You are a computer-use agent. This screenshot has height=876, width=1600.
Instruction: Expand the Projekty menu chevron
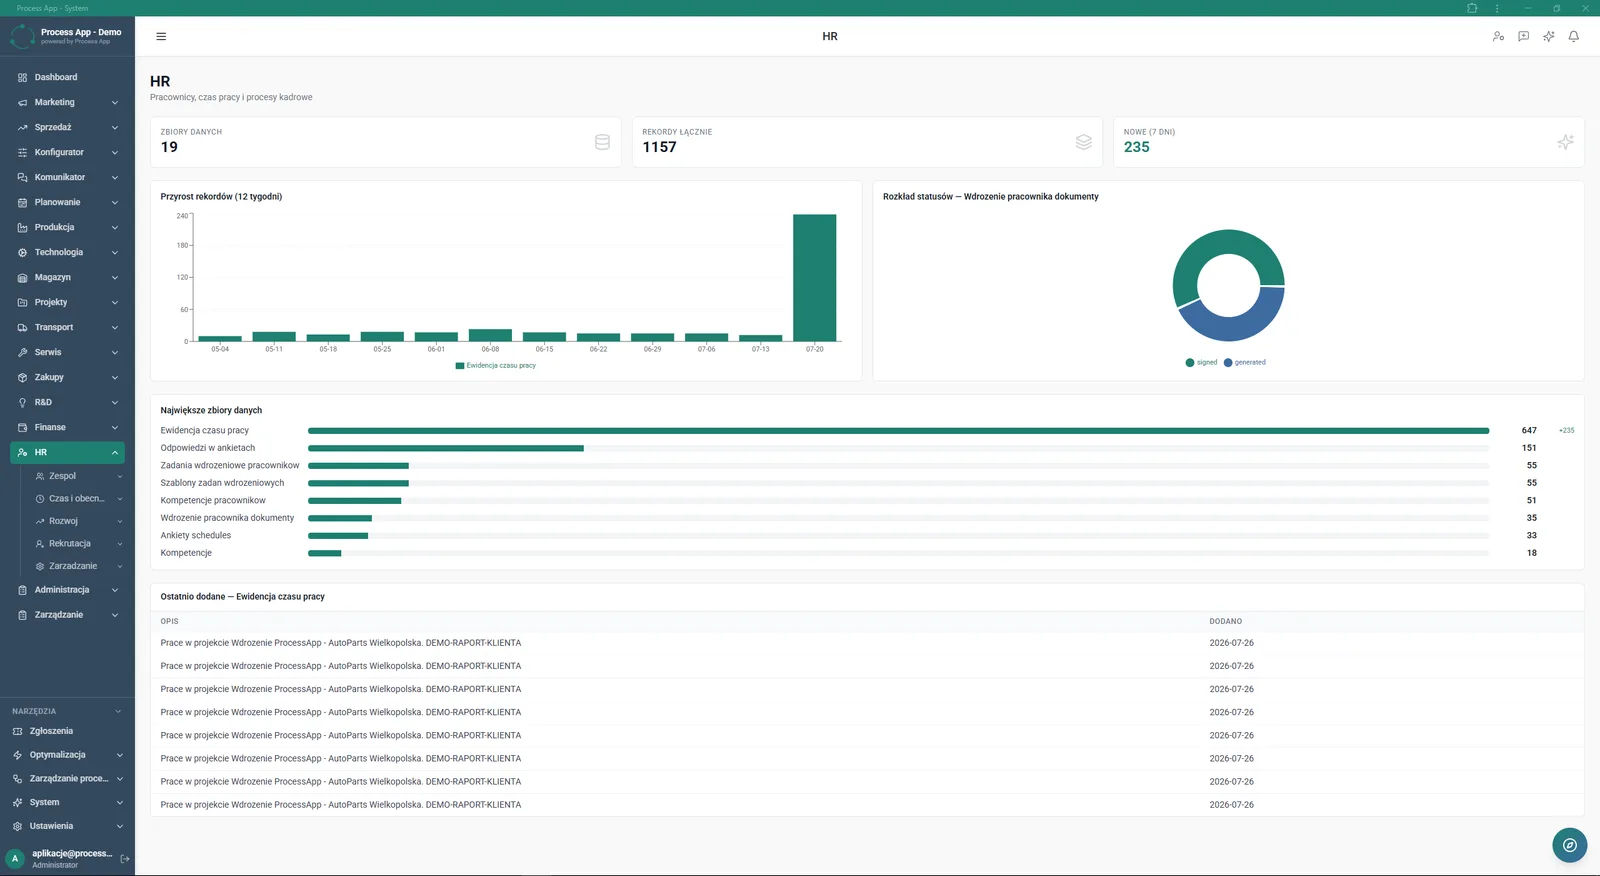(x=115, y=302)
